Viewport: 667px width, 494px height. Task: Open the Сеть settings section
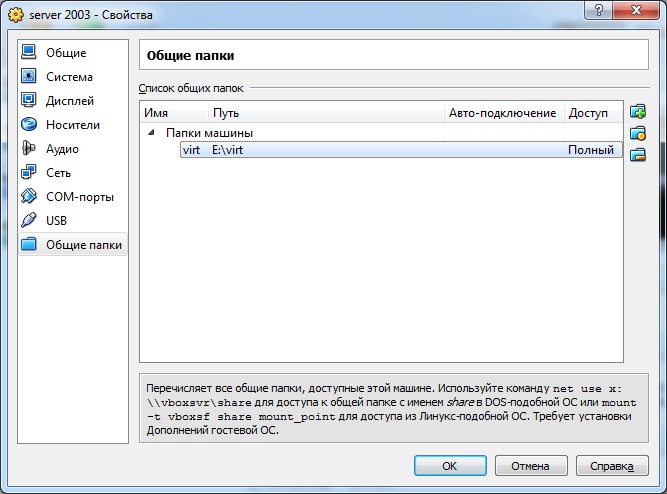[58, 173]
